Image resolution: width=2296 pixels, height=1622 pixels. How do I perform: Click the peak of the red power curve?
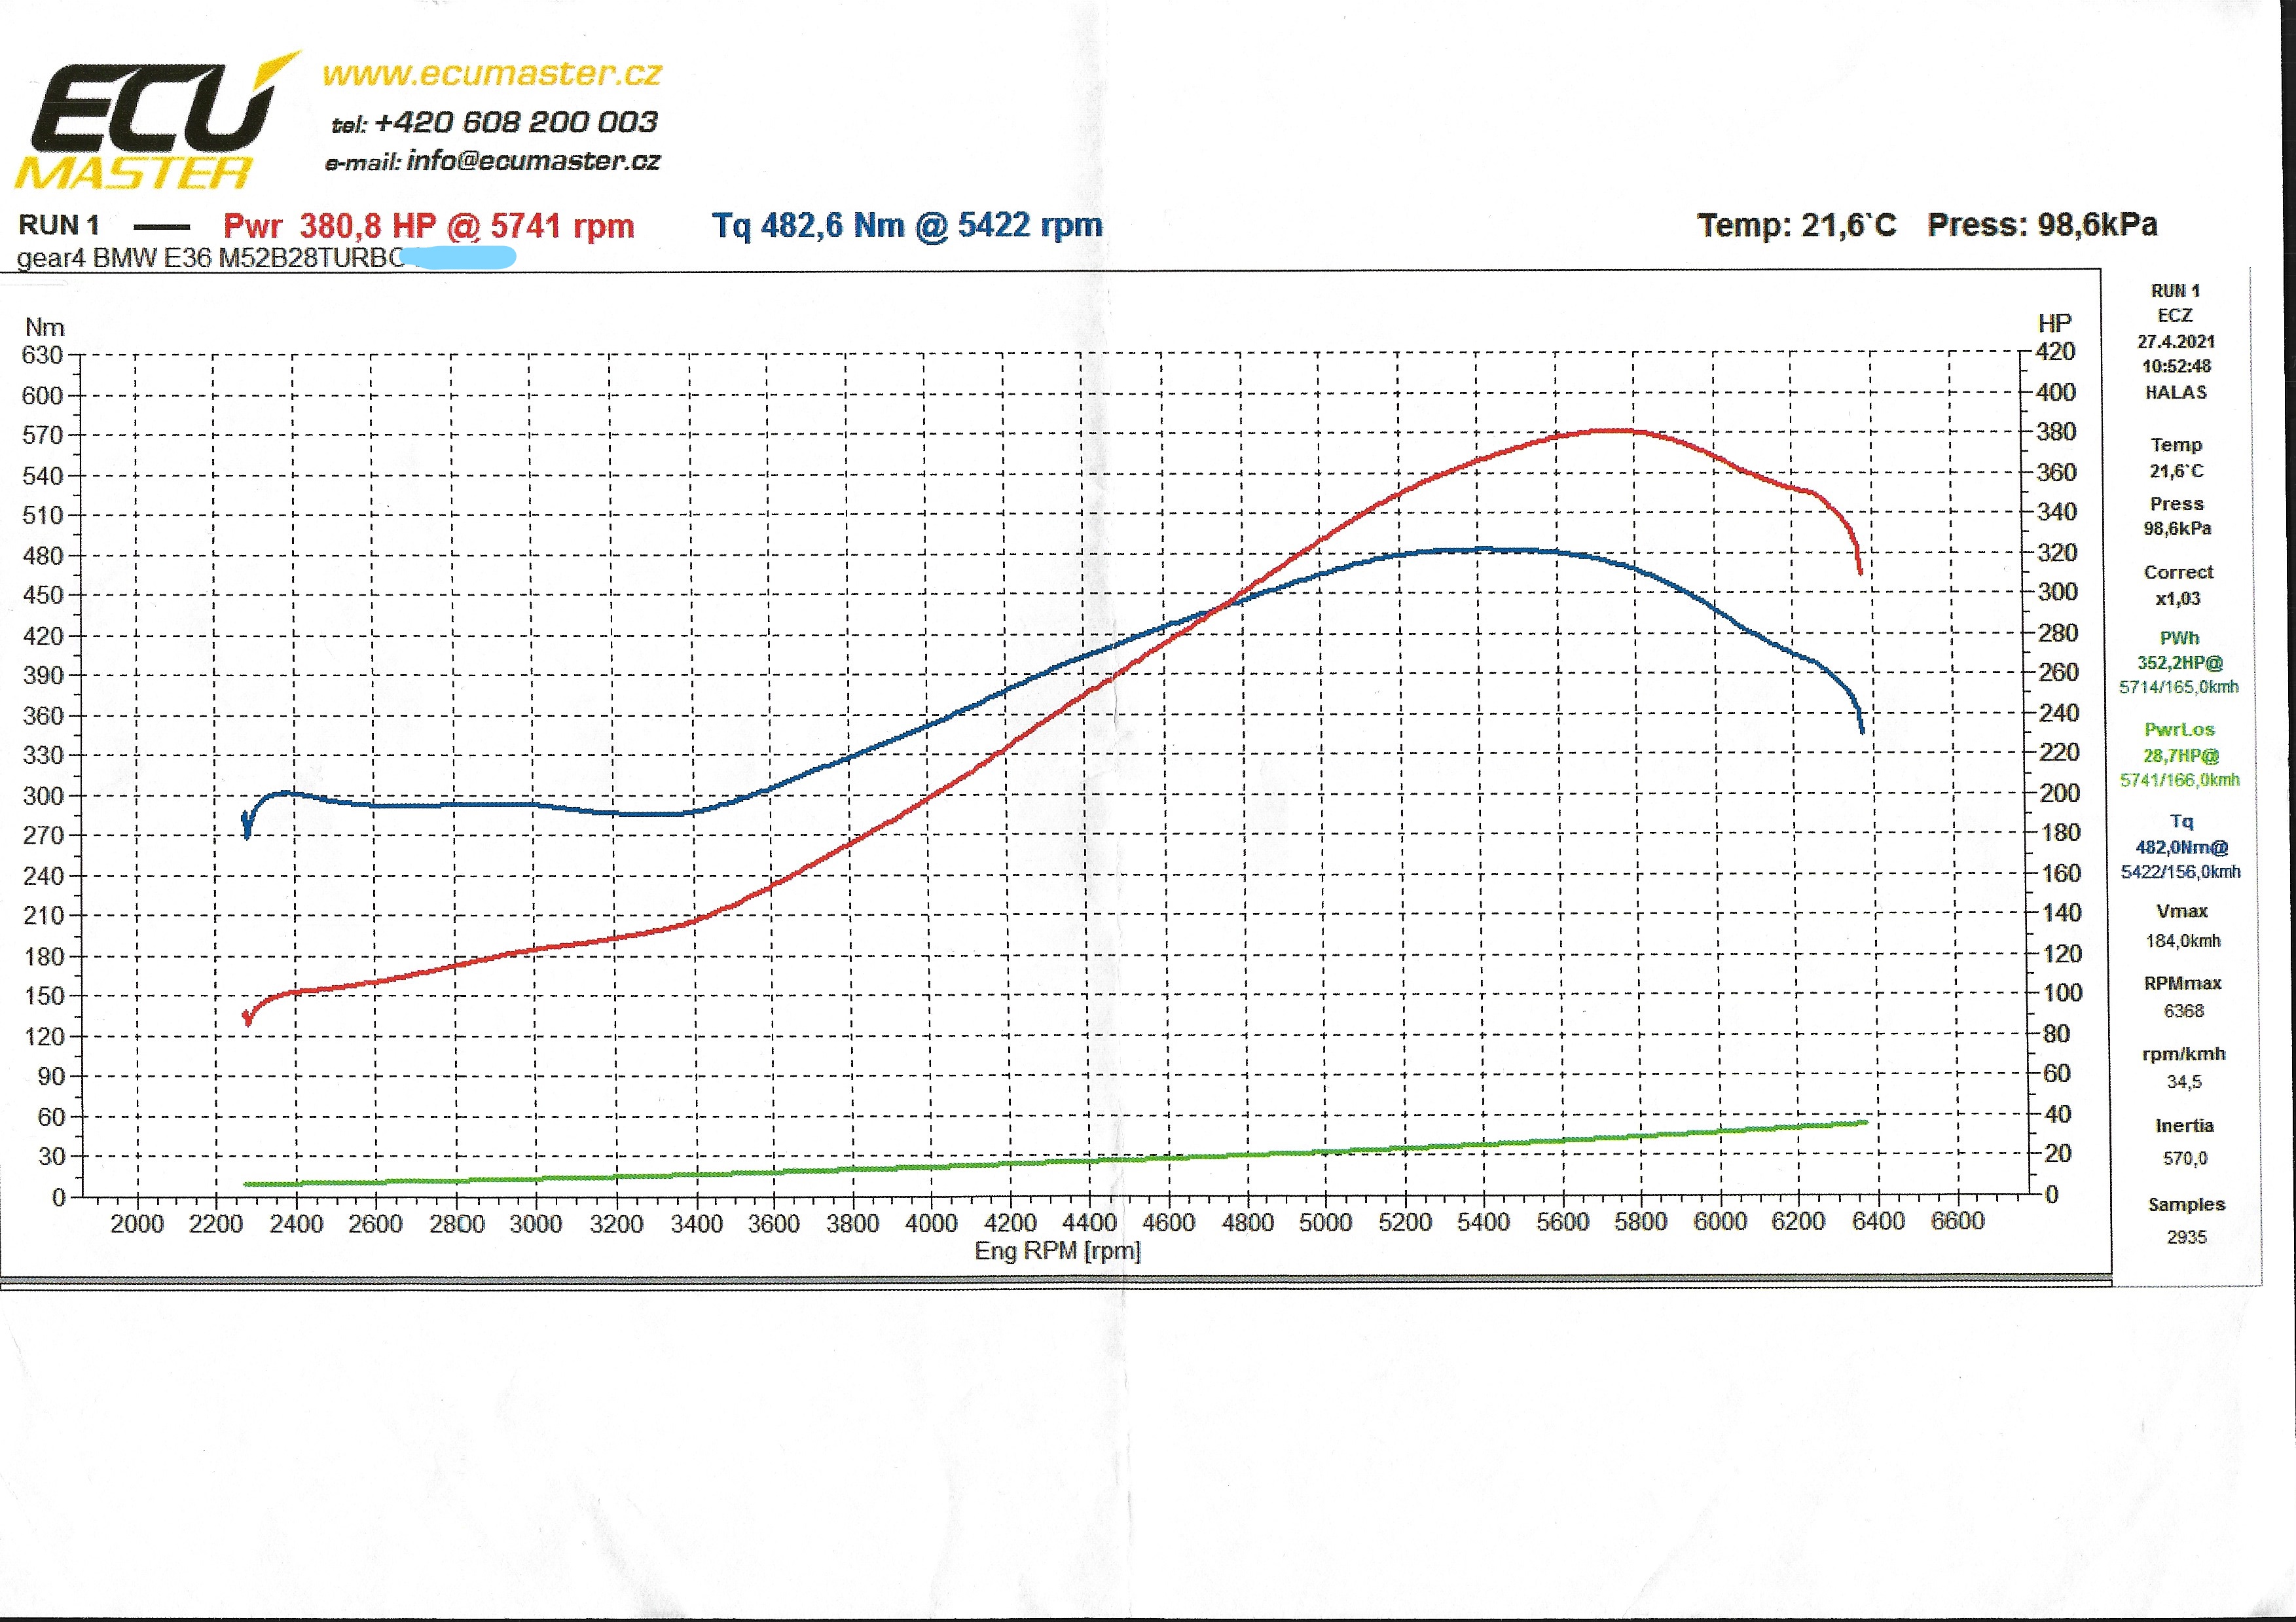pos(1612,431)
